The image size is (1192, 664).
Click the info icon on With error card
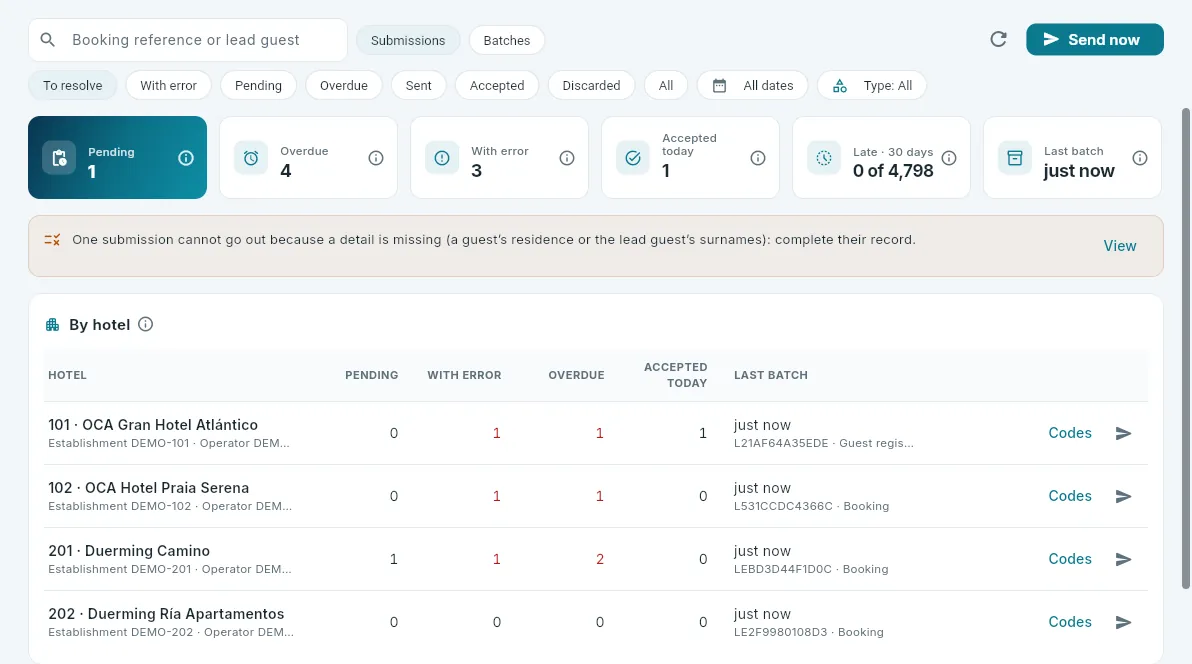pyautogui.click(x=566, y=158)
